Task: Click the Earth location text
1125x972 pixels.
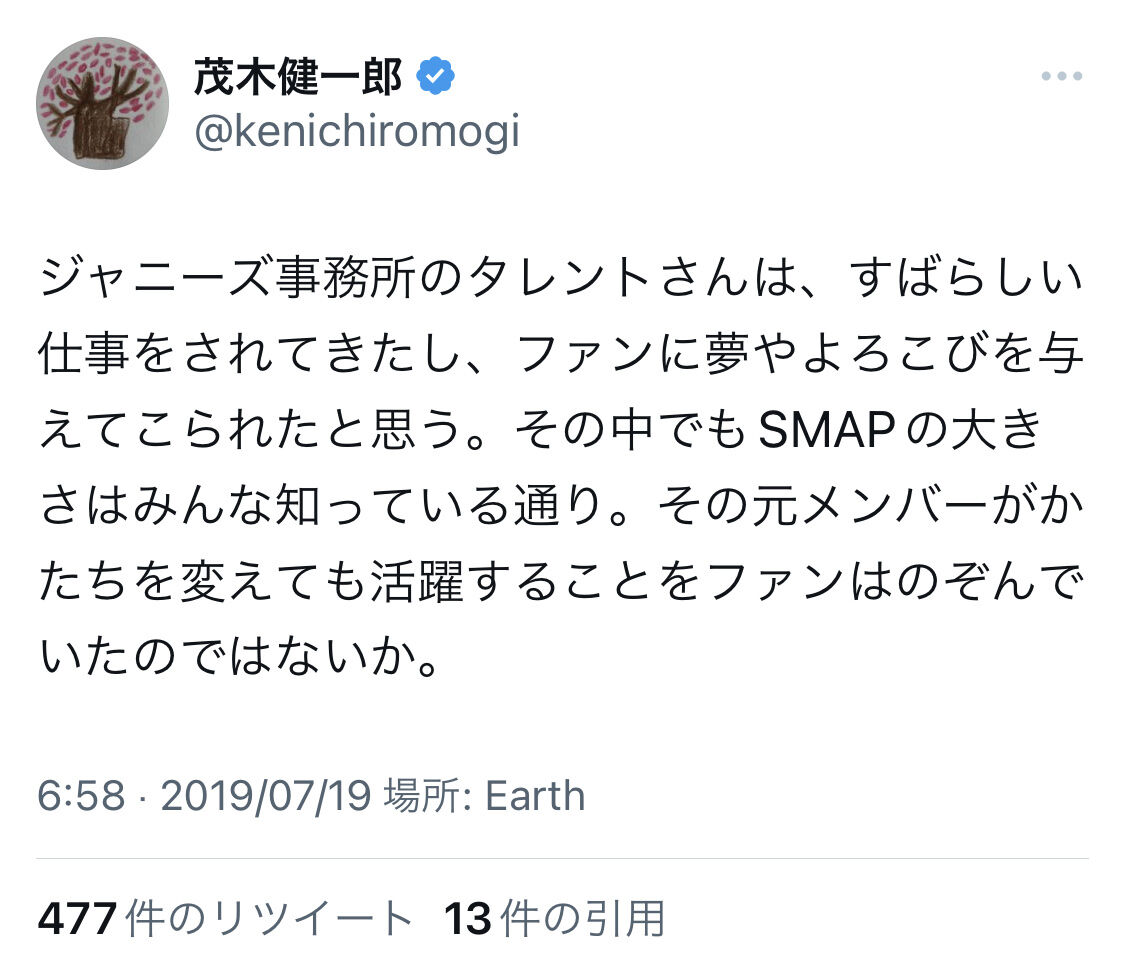Action: coord(535,797)
